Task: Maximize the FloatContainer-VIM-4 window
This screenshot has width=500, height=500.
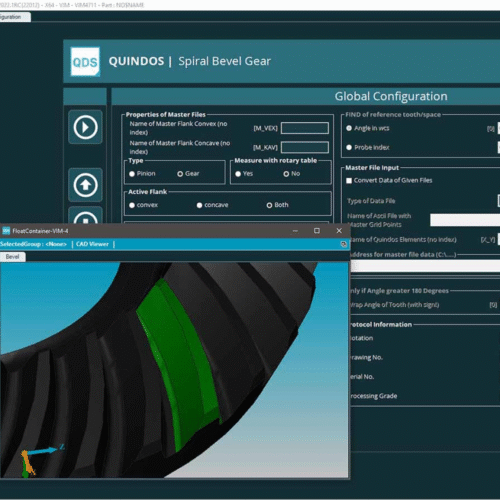Action: 317,231
